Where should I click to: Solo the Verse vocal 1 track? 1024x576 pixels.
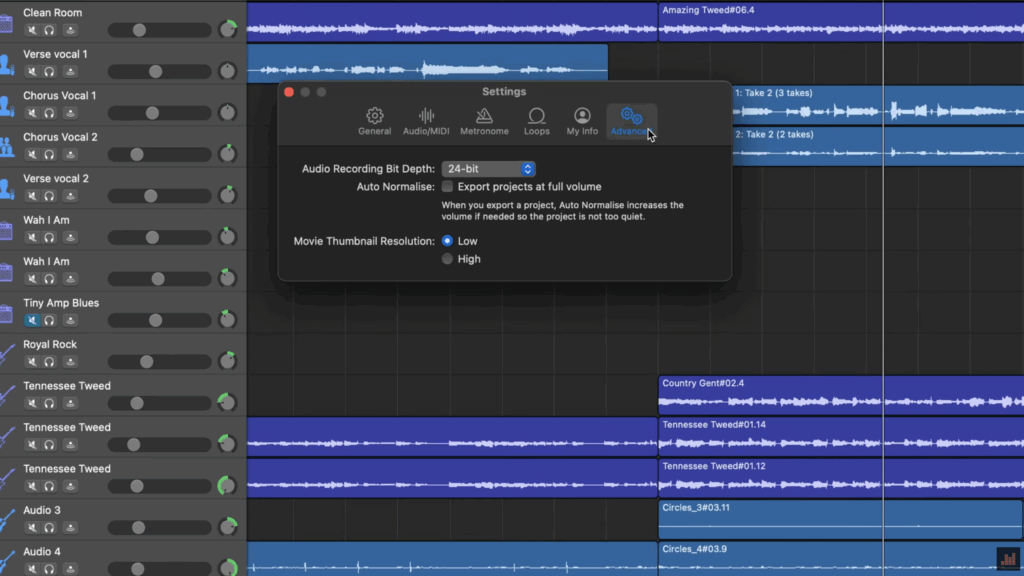49,72
